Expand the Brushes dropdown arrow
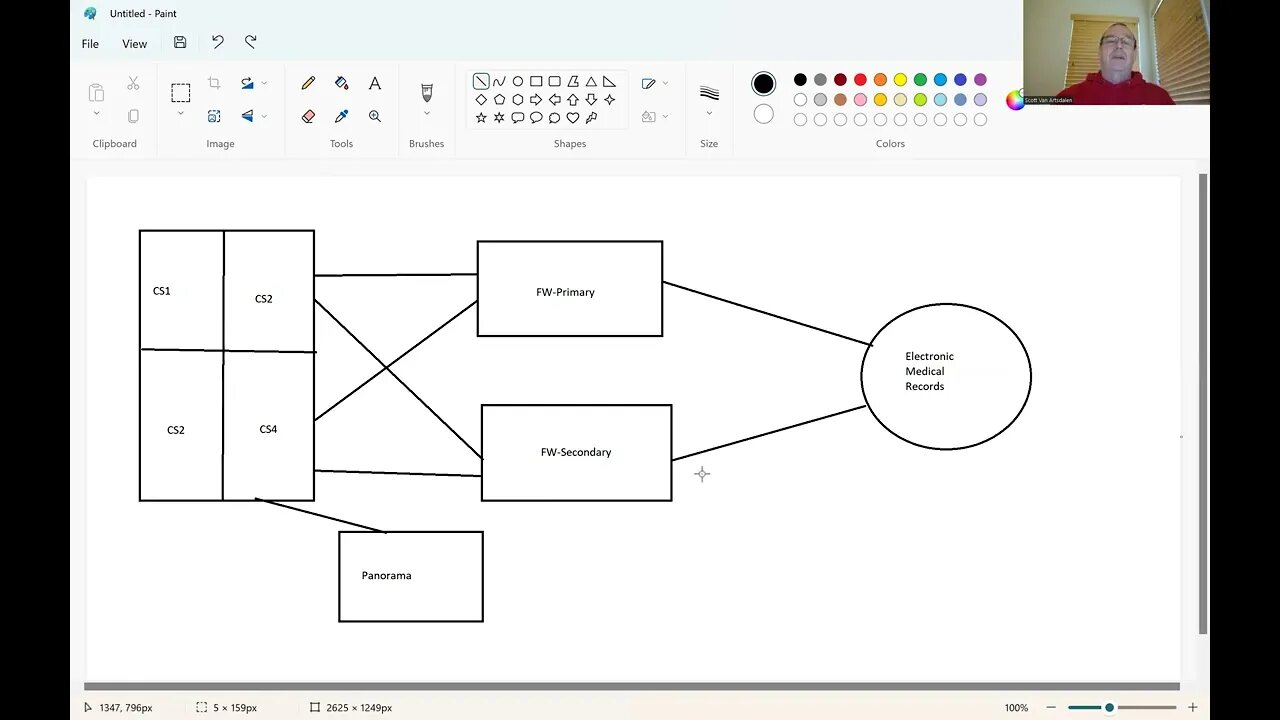Viewport: 1280px width, 720px height. 427,113
